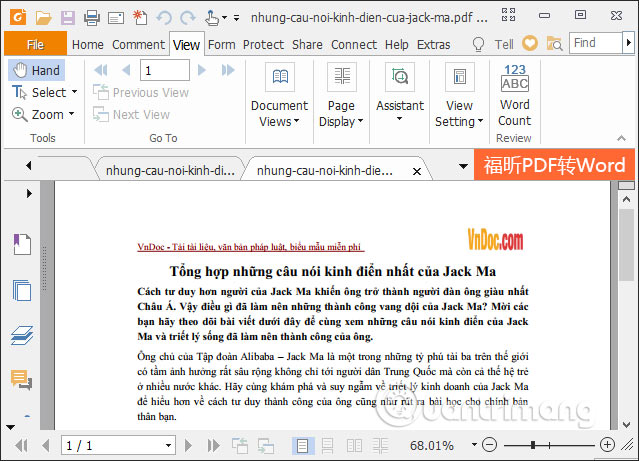This screenshot has height=461, width=639.
Task: Open the Share ribbon tab
Action: coord(307,44)
